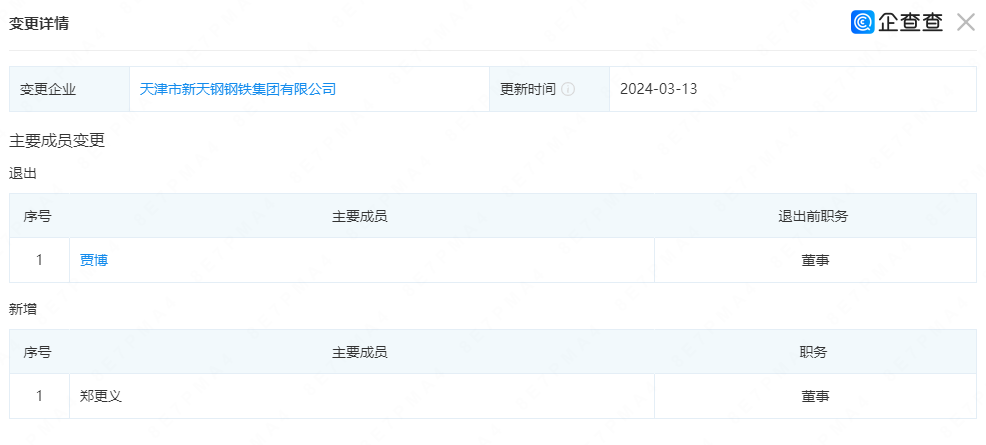Click 序号 header in 退出 table
Viewport: 986px width, 445px height.
pyautogui.click(x=38, y=216)
